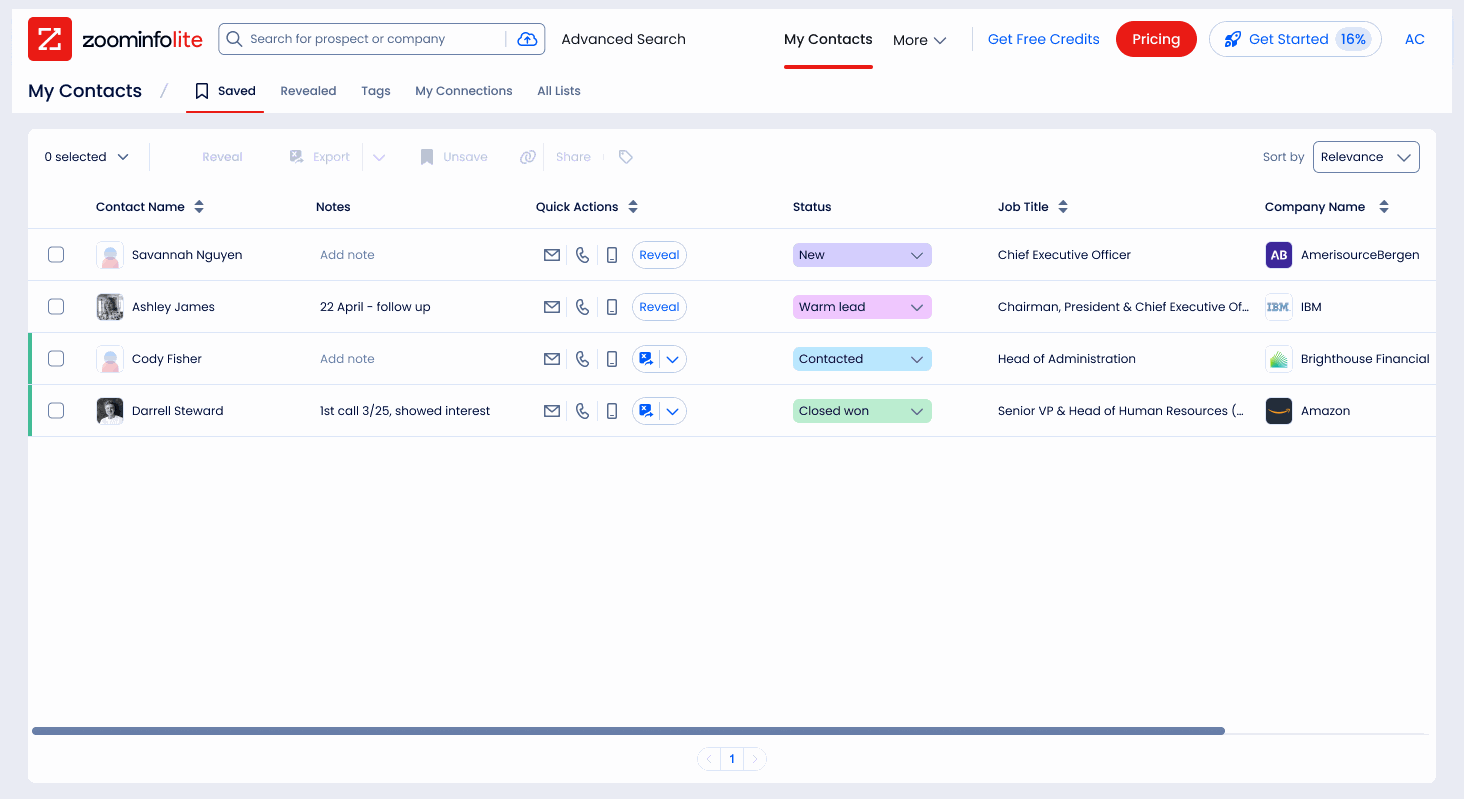Open the Sort by Relevance dropdown
The height and width of the screenshot is (799, 1464).
pos(1366,157)
